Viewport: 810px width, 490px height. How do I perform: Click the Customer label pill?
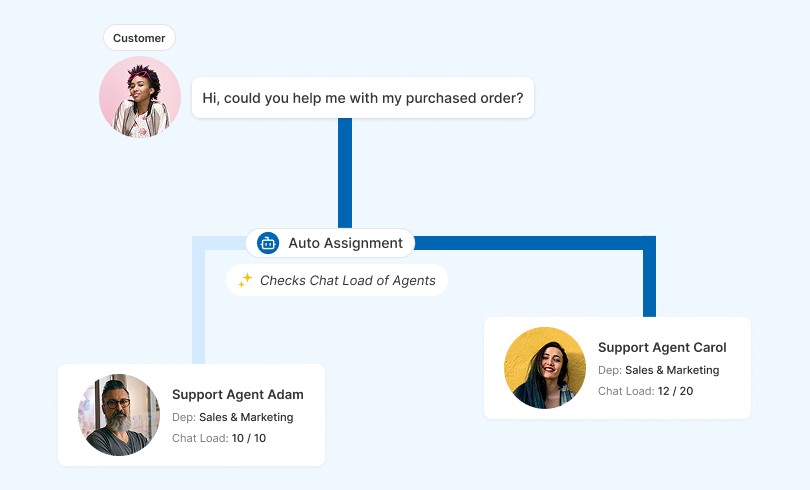coord(139,38)
